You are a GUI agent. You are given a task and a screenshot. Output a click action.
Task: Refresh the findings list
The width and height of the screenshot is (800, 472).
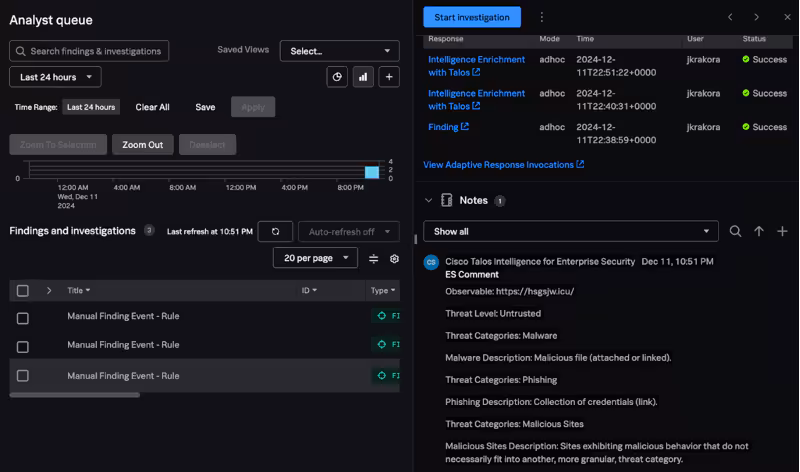(275, 231)
